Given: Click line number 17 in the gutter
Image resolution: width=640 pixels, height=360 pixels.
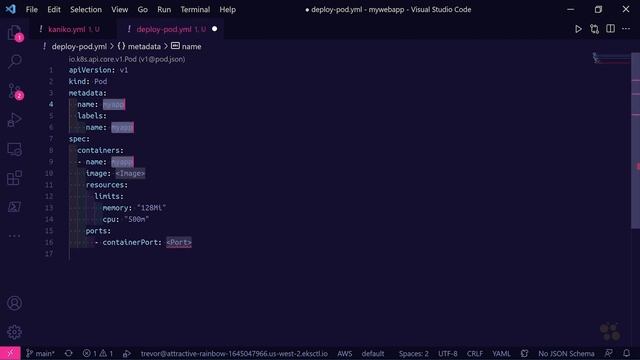Looking at the screenshot, I should [x=49, y=254].
